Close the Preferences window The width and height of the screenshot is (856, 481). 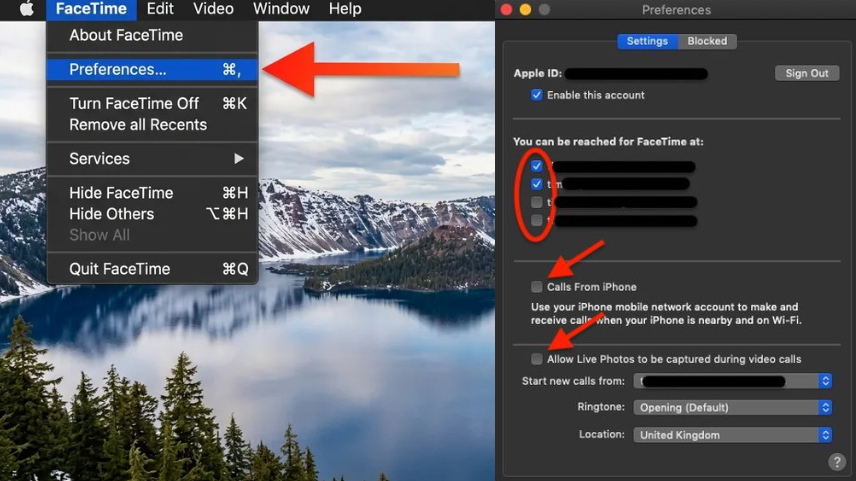(506, 9)
